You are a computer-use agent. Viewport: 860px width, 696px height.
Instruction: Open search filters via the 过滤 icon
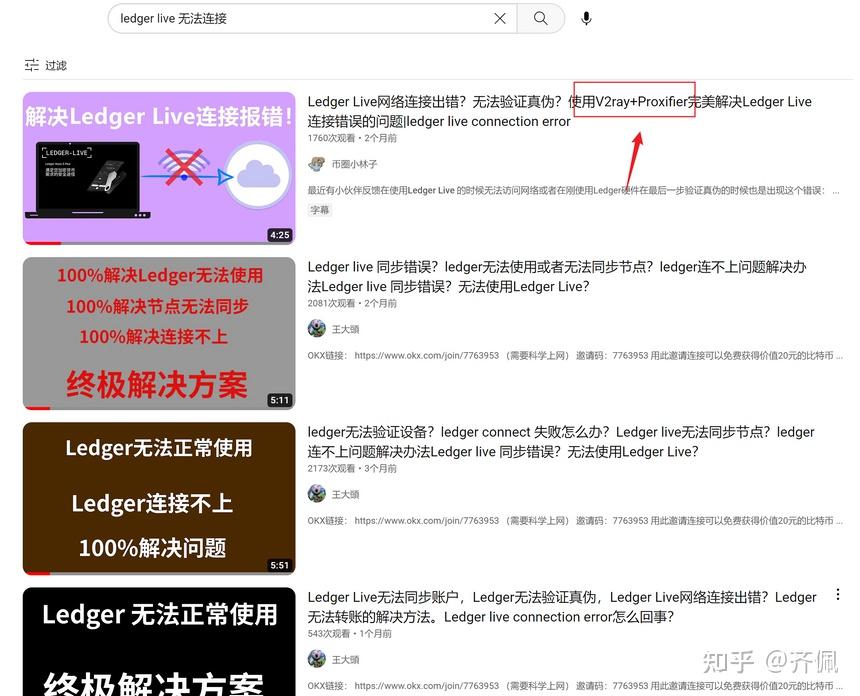pyautogui.click(x=30, y=63)
